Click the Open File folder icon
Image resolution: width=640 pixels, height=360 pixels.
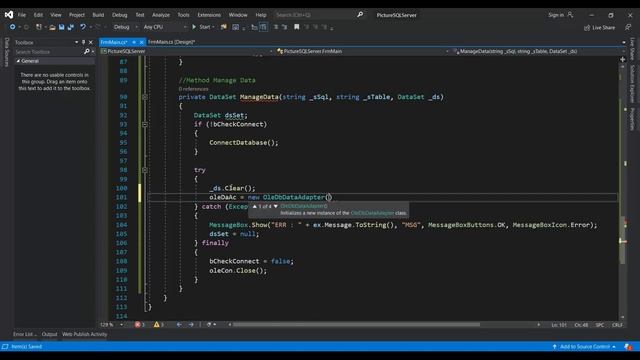pyautogui.click(x=52, y=27)
